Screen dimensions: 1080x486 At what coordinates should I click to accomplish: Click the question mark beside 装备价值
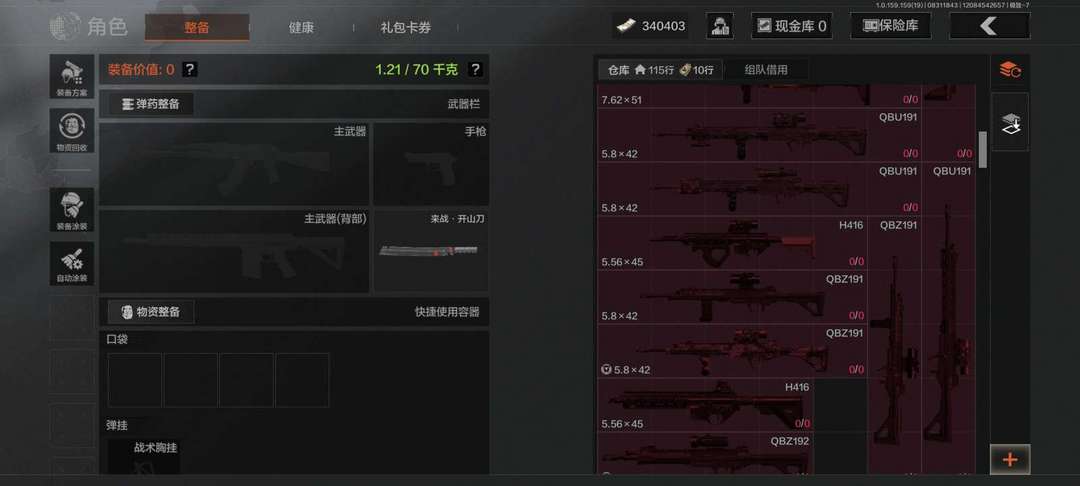point(189,70)
